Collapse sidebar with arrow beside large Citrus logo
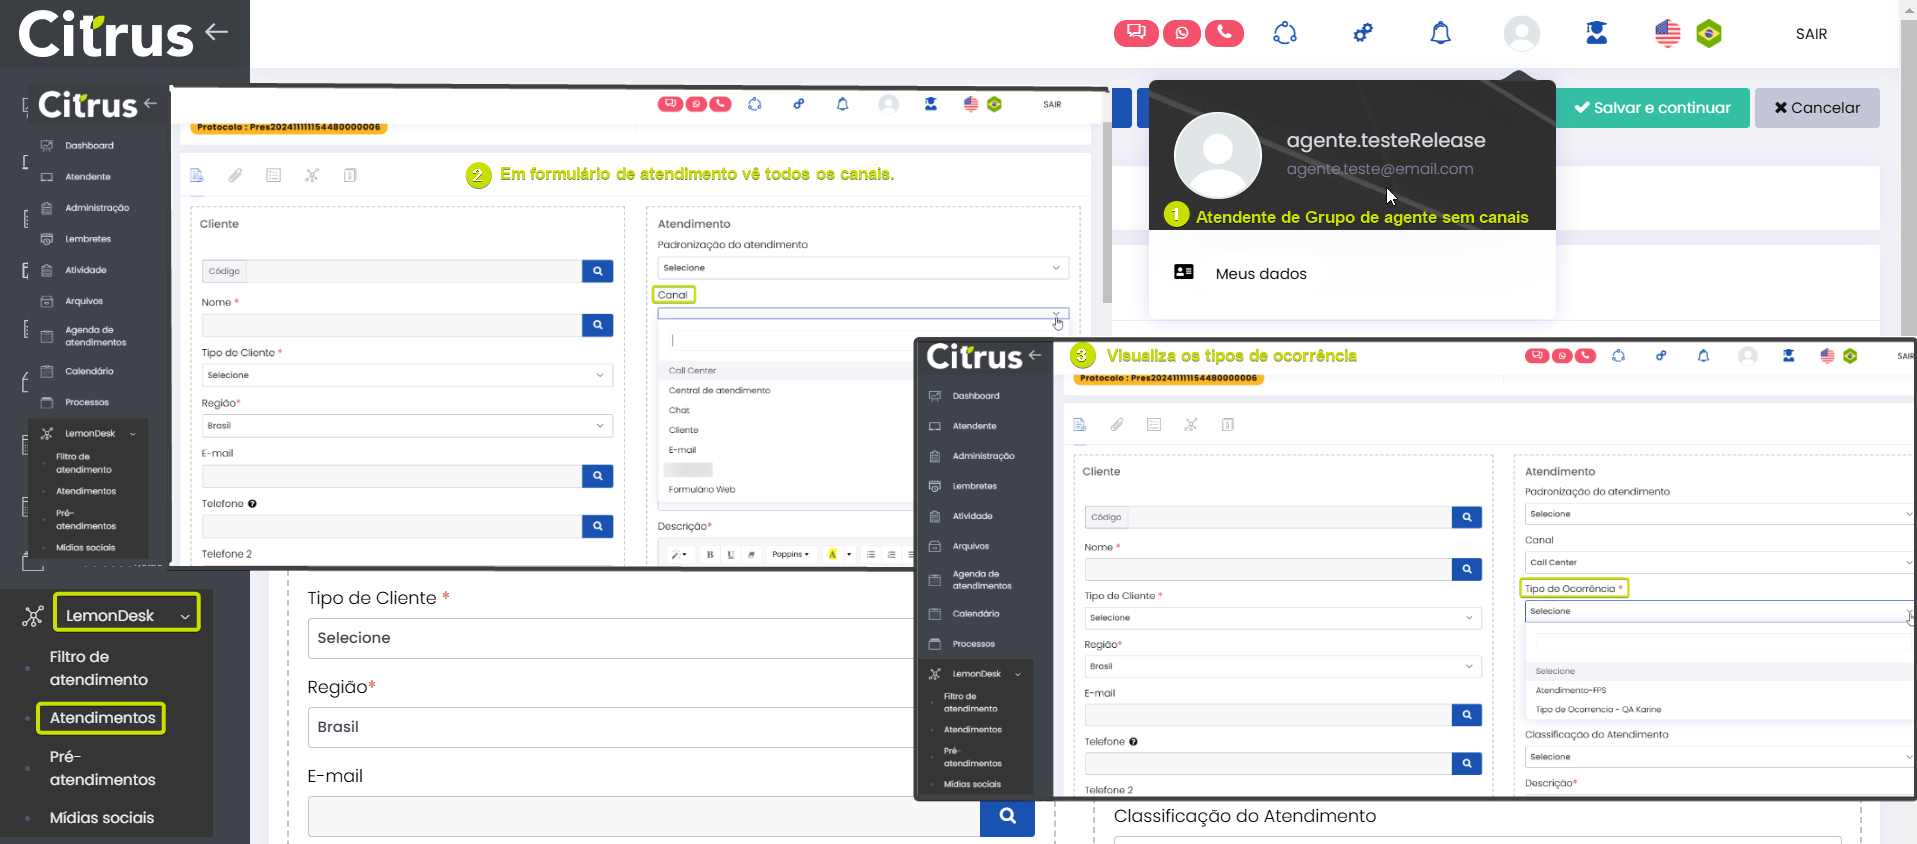 pyautogui.click(x=217, y=32)
